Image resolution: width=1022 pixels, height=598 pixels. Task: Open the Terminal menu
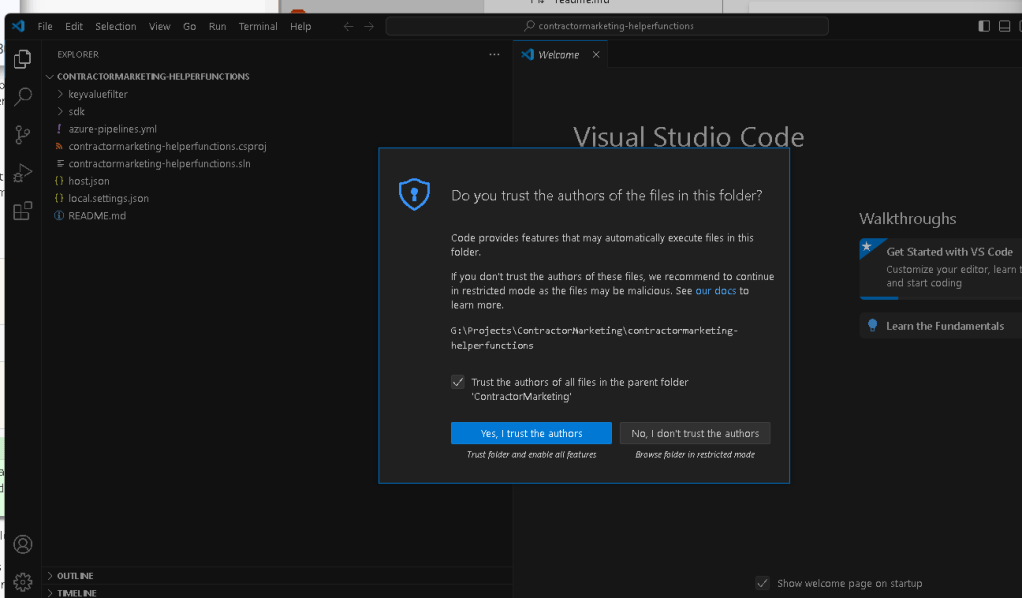(x=257, y=27)
